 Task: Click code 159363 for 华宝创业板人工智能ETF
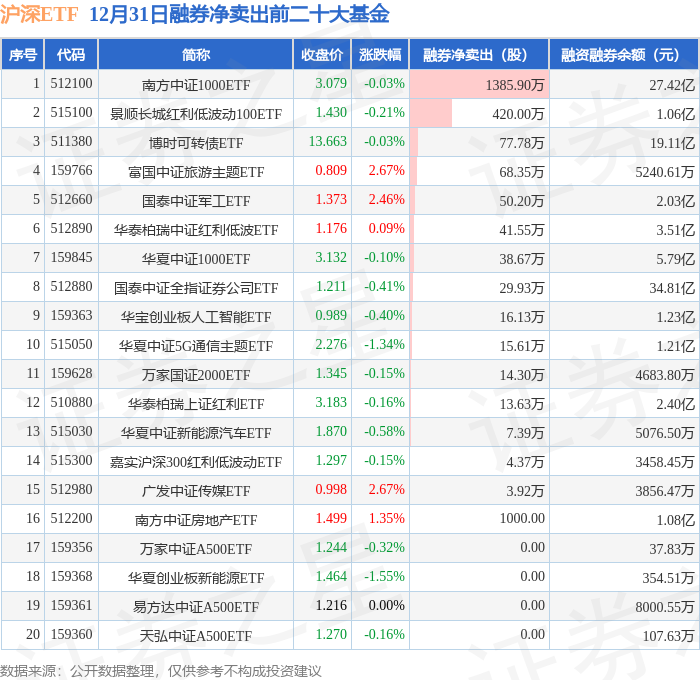click(71, 315)
